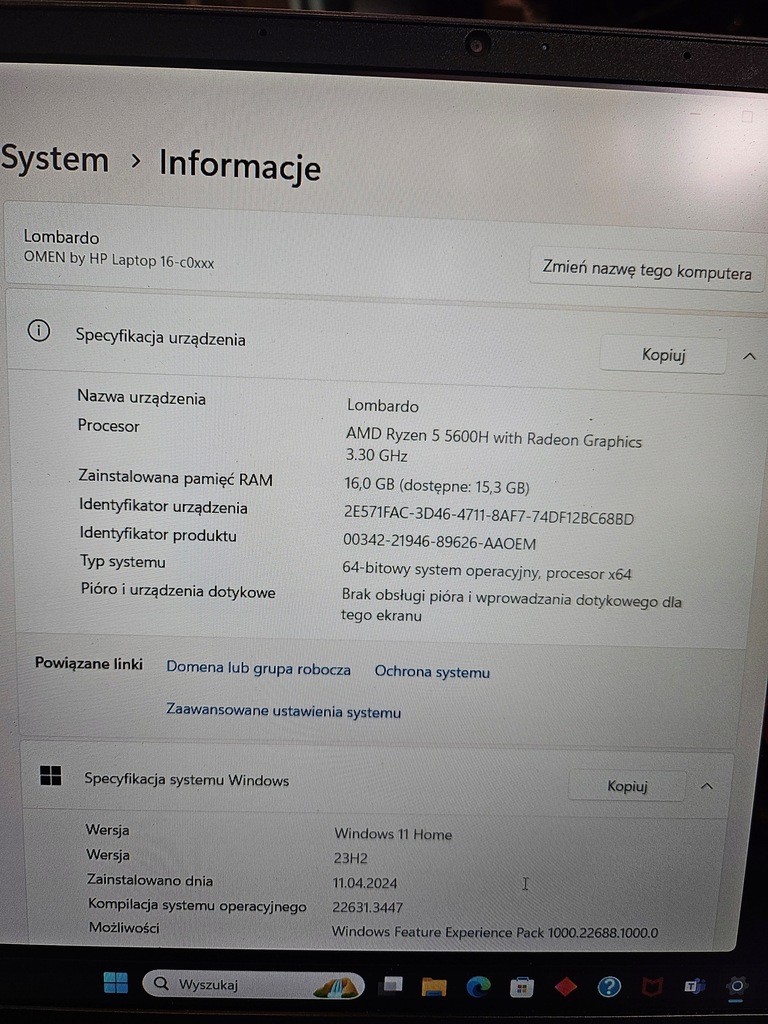The image size is (768, 1024).
Task: Click the Wyszukaj taskbar search box
Action: click(x=253, y=985)
